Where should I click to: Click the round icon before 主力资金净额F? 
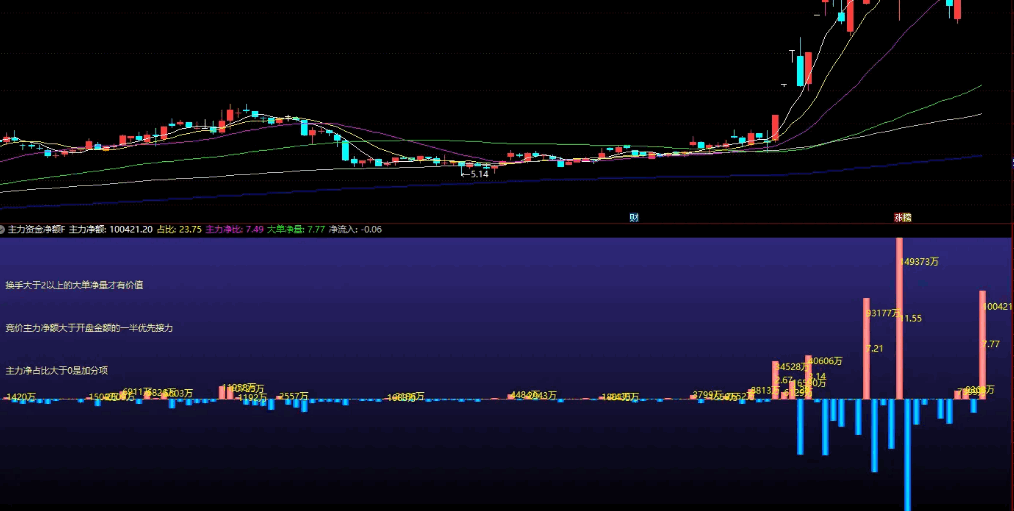[3, 230]
